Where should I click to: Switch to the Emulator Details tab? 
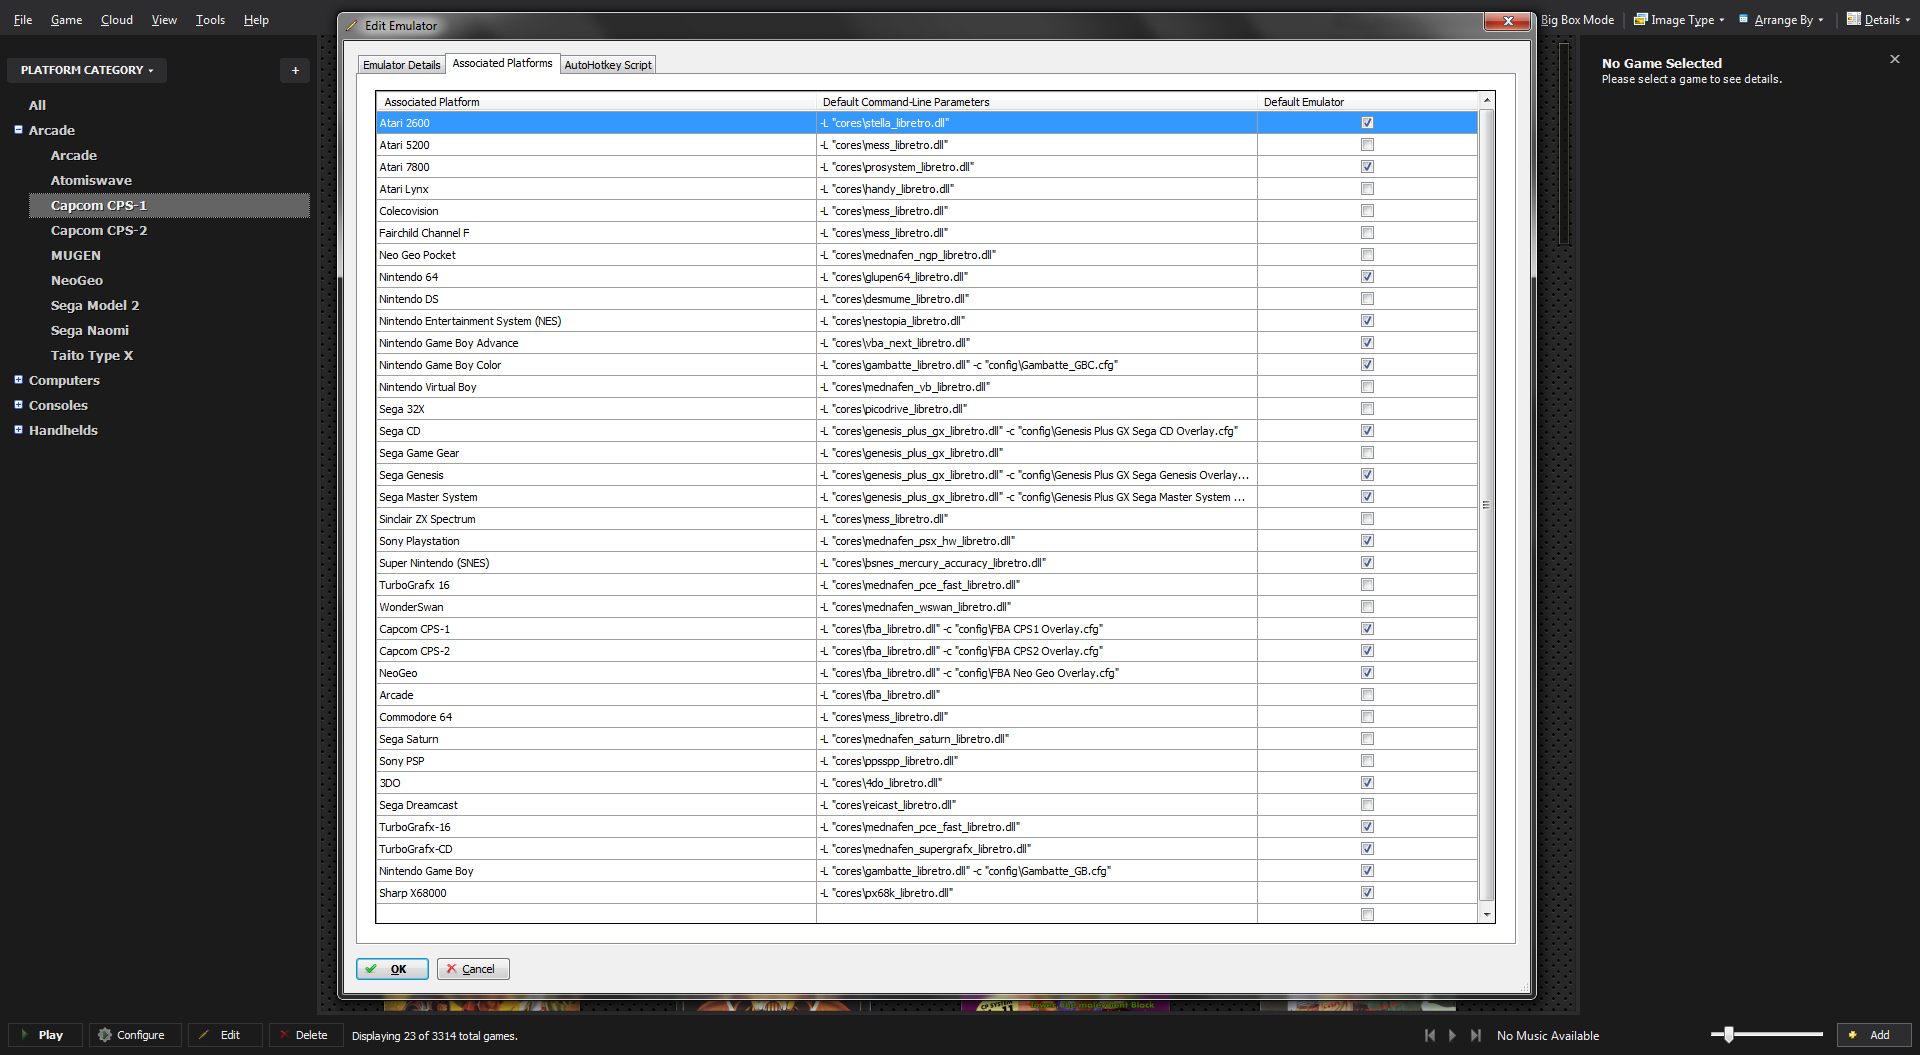click(x=402, y=65)
